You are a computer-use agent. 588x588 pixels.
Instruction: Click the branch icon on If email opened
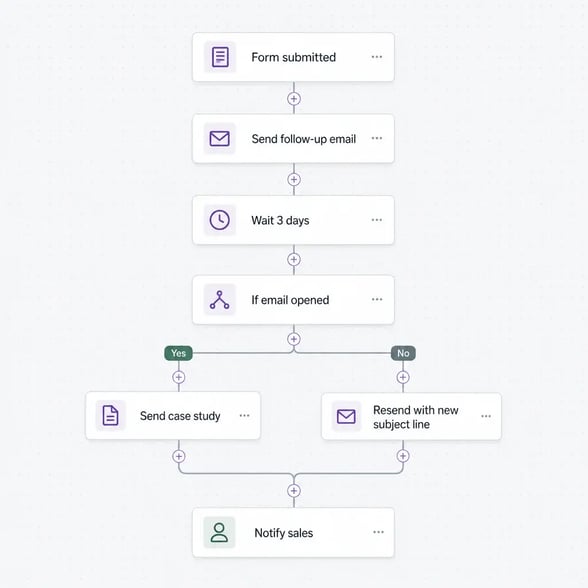220,300
